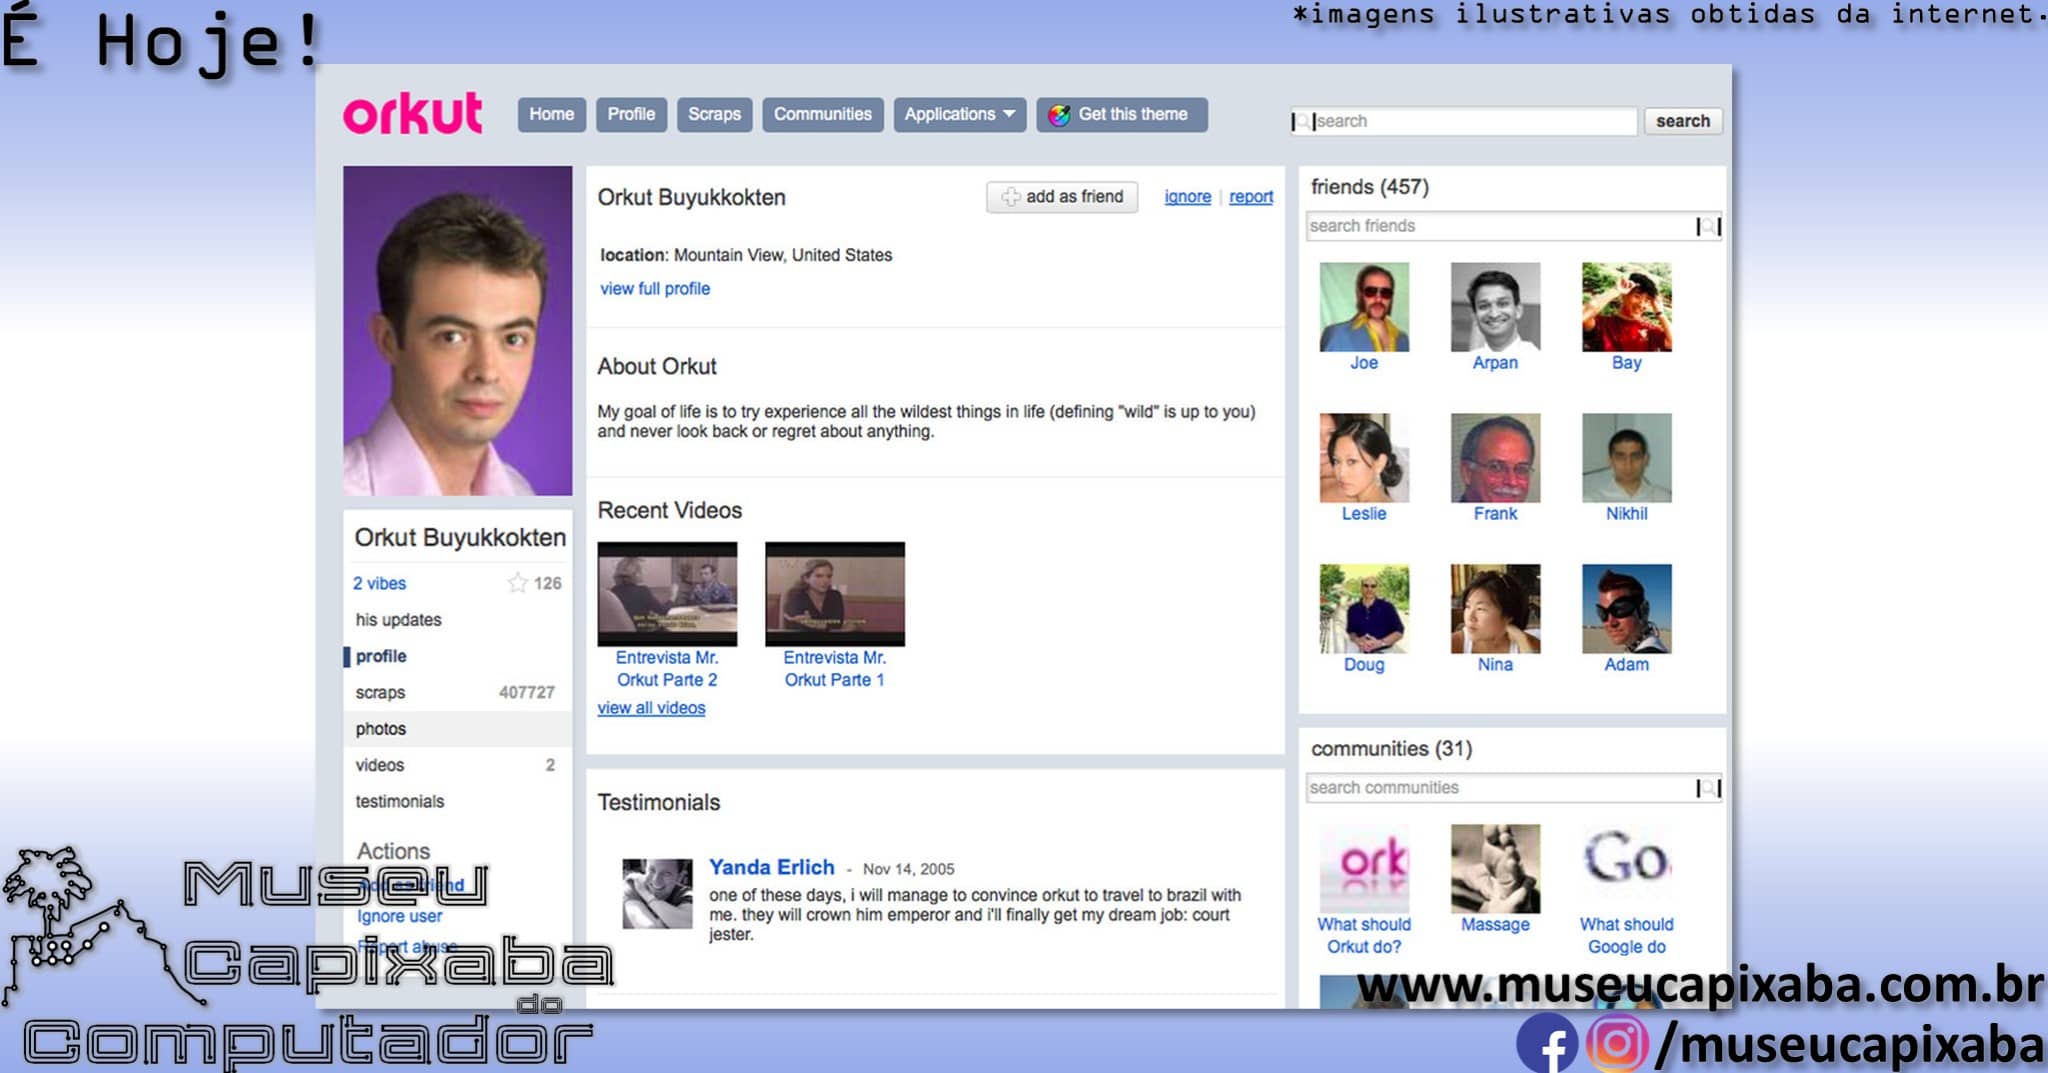Click the ignore link
This screenshot has width=2048, height=1073.
pos(1187,197)
